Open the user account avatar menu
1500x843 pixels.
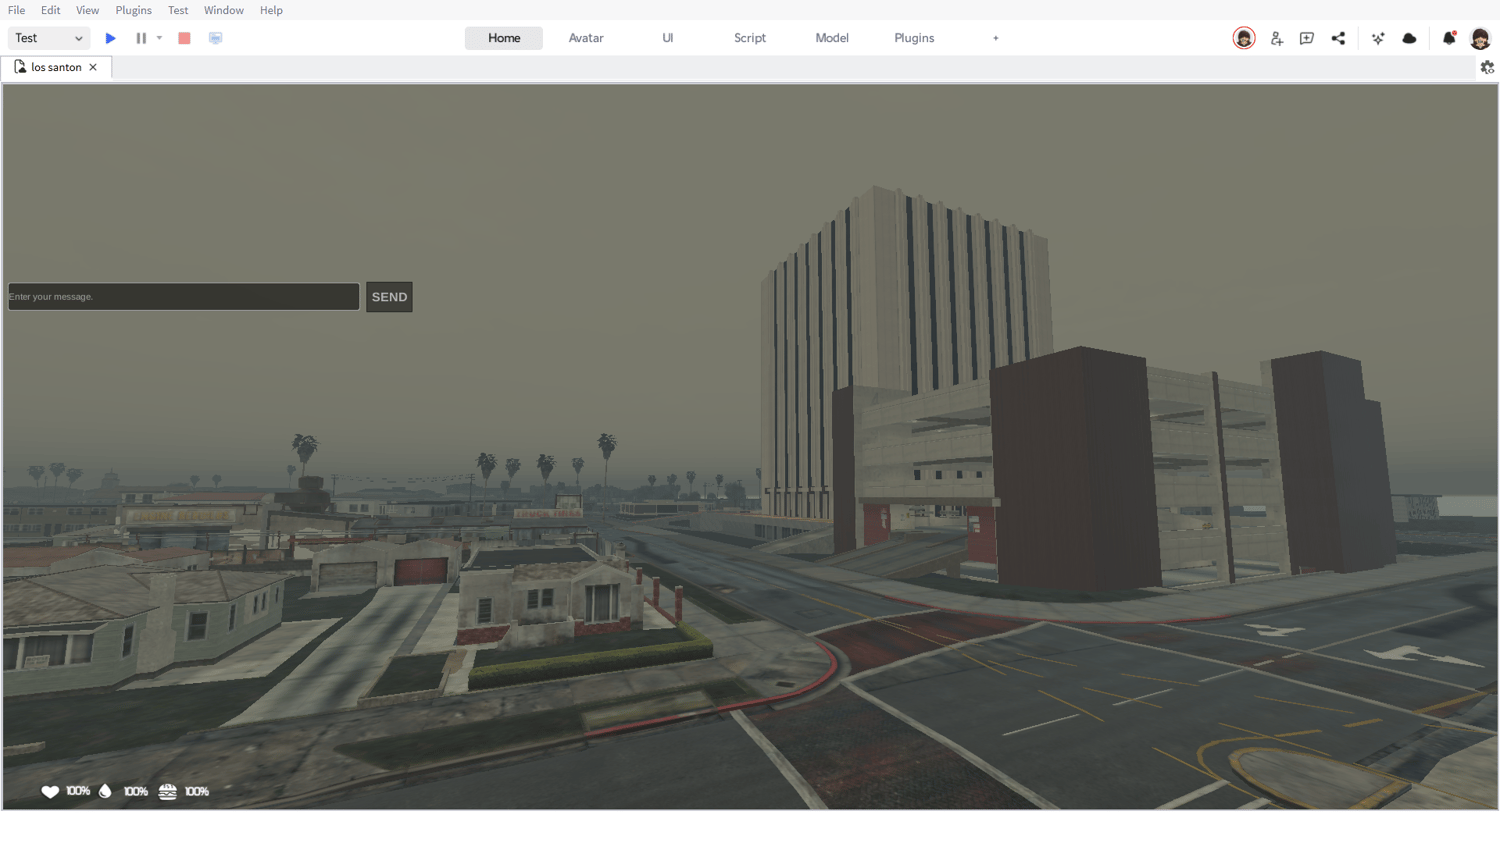coord(1481,38)
